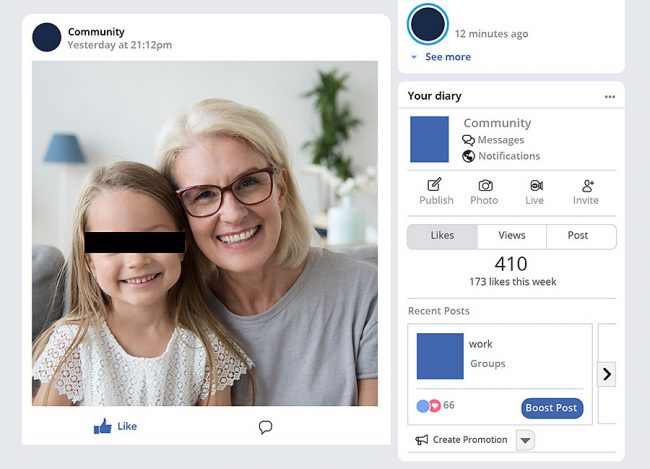The height and width of the screenshot is (469, 650).
Task: Click the thumbs-up Like icon under the post
Action: click(103, 426)
